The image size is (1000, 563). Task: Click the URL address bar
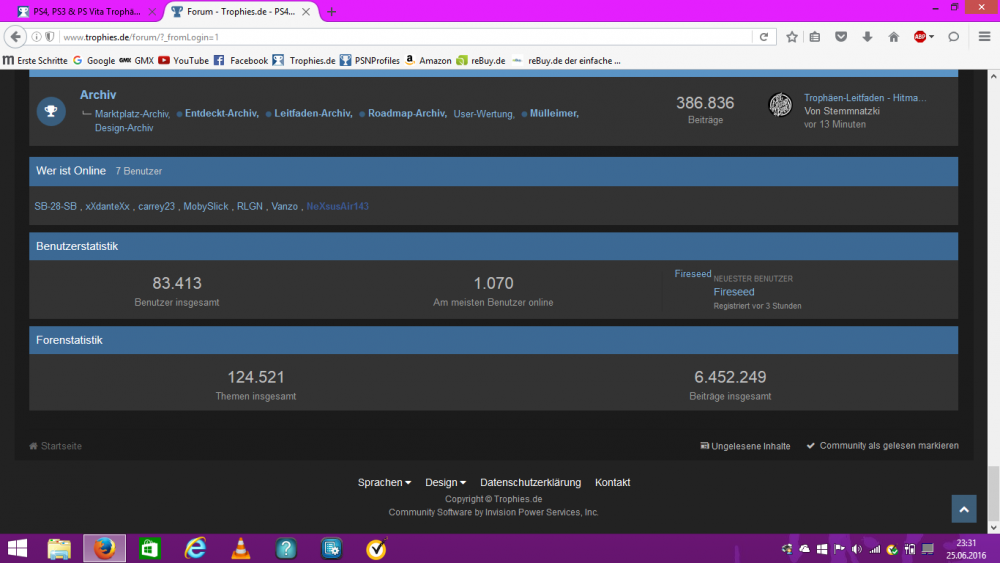[x=400, y=37]
